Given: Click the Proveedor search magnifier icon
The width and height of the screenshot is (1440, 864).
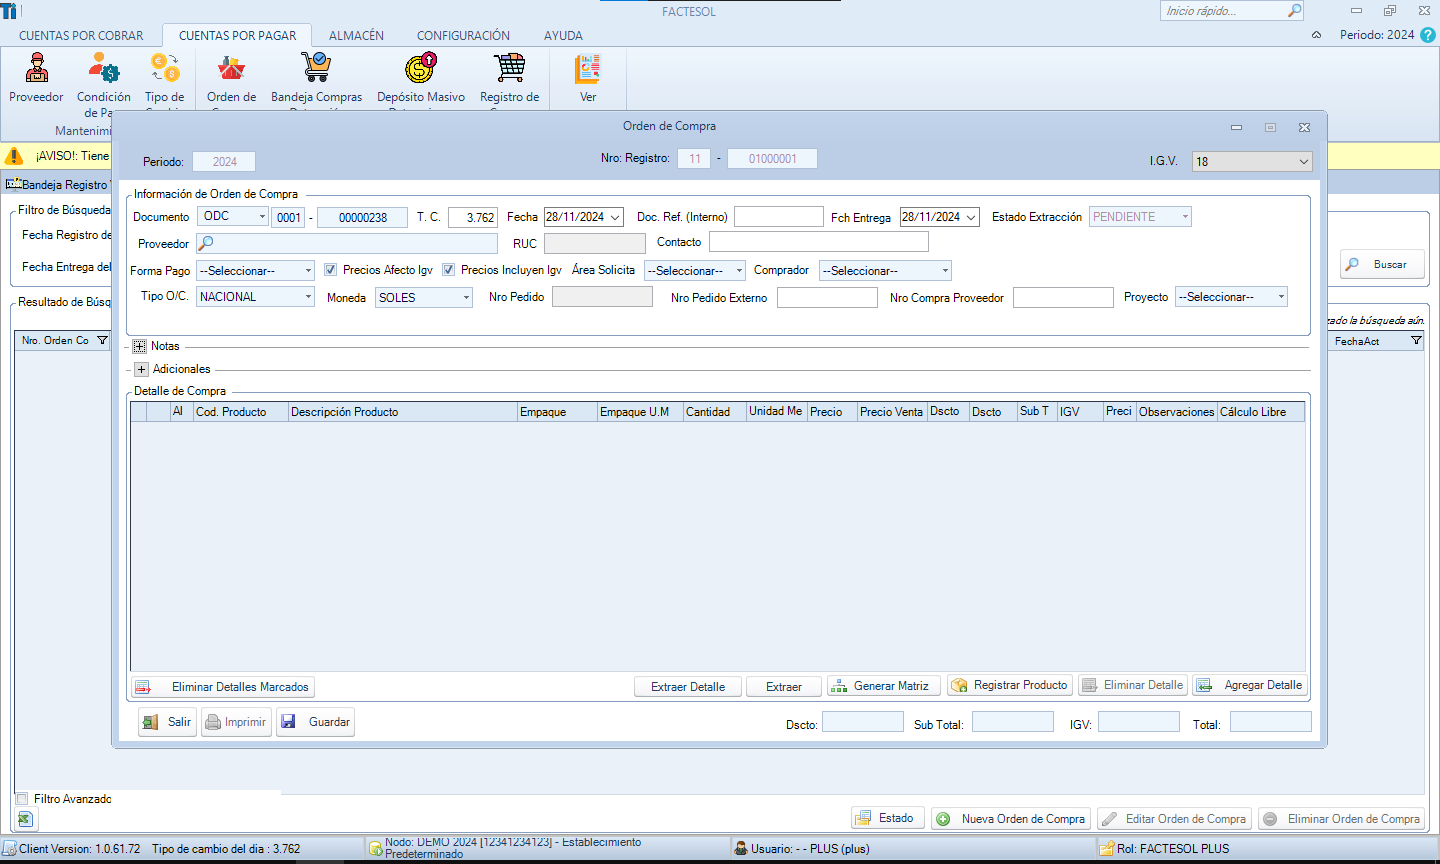Looking at the screenshot, I should click(206, 243).
